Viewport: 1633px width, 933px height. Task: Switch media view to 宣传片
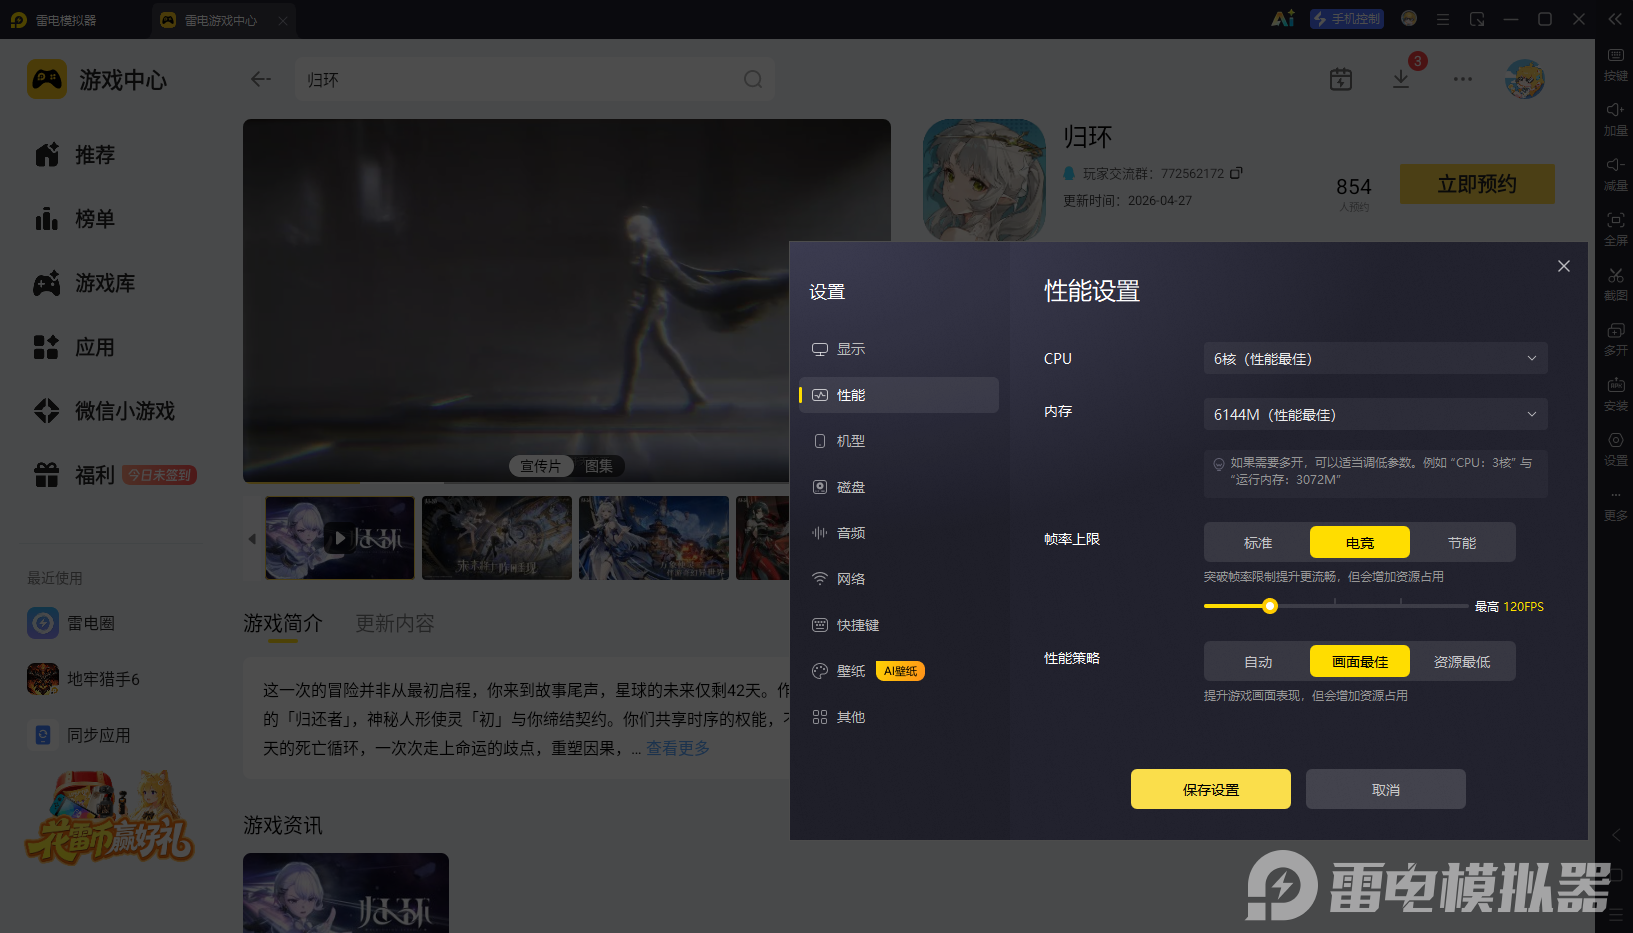(x=541, y=466)
